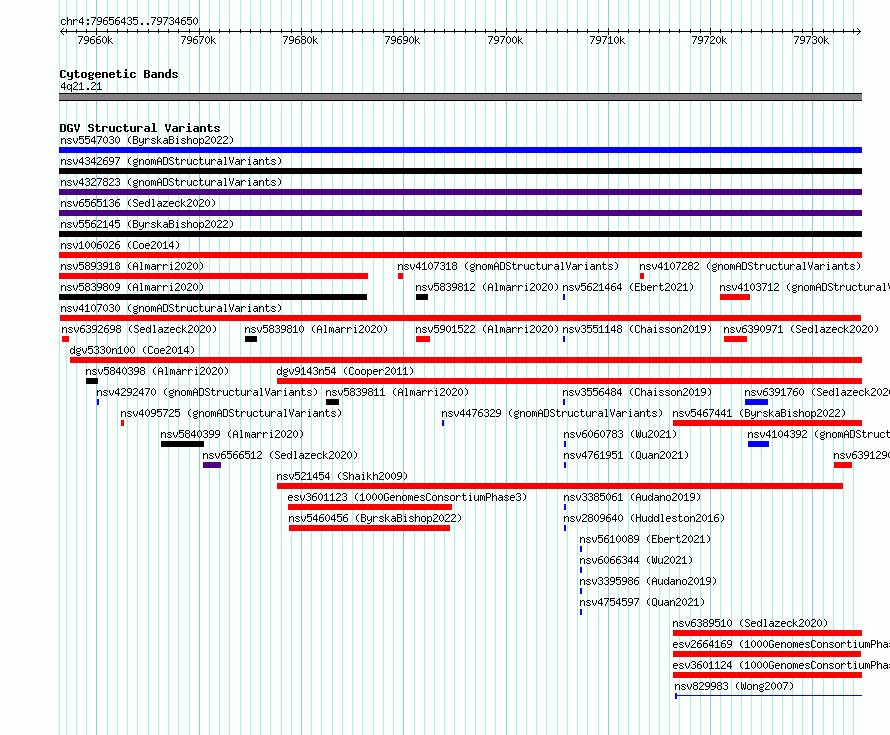Open nsv3395986 (Audano2019) label
Screen dimensions: 890x735
click(648, 581)
